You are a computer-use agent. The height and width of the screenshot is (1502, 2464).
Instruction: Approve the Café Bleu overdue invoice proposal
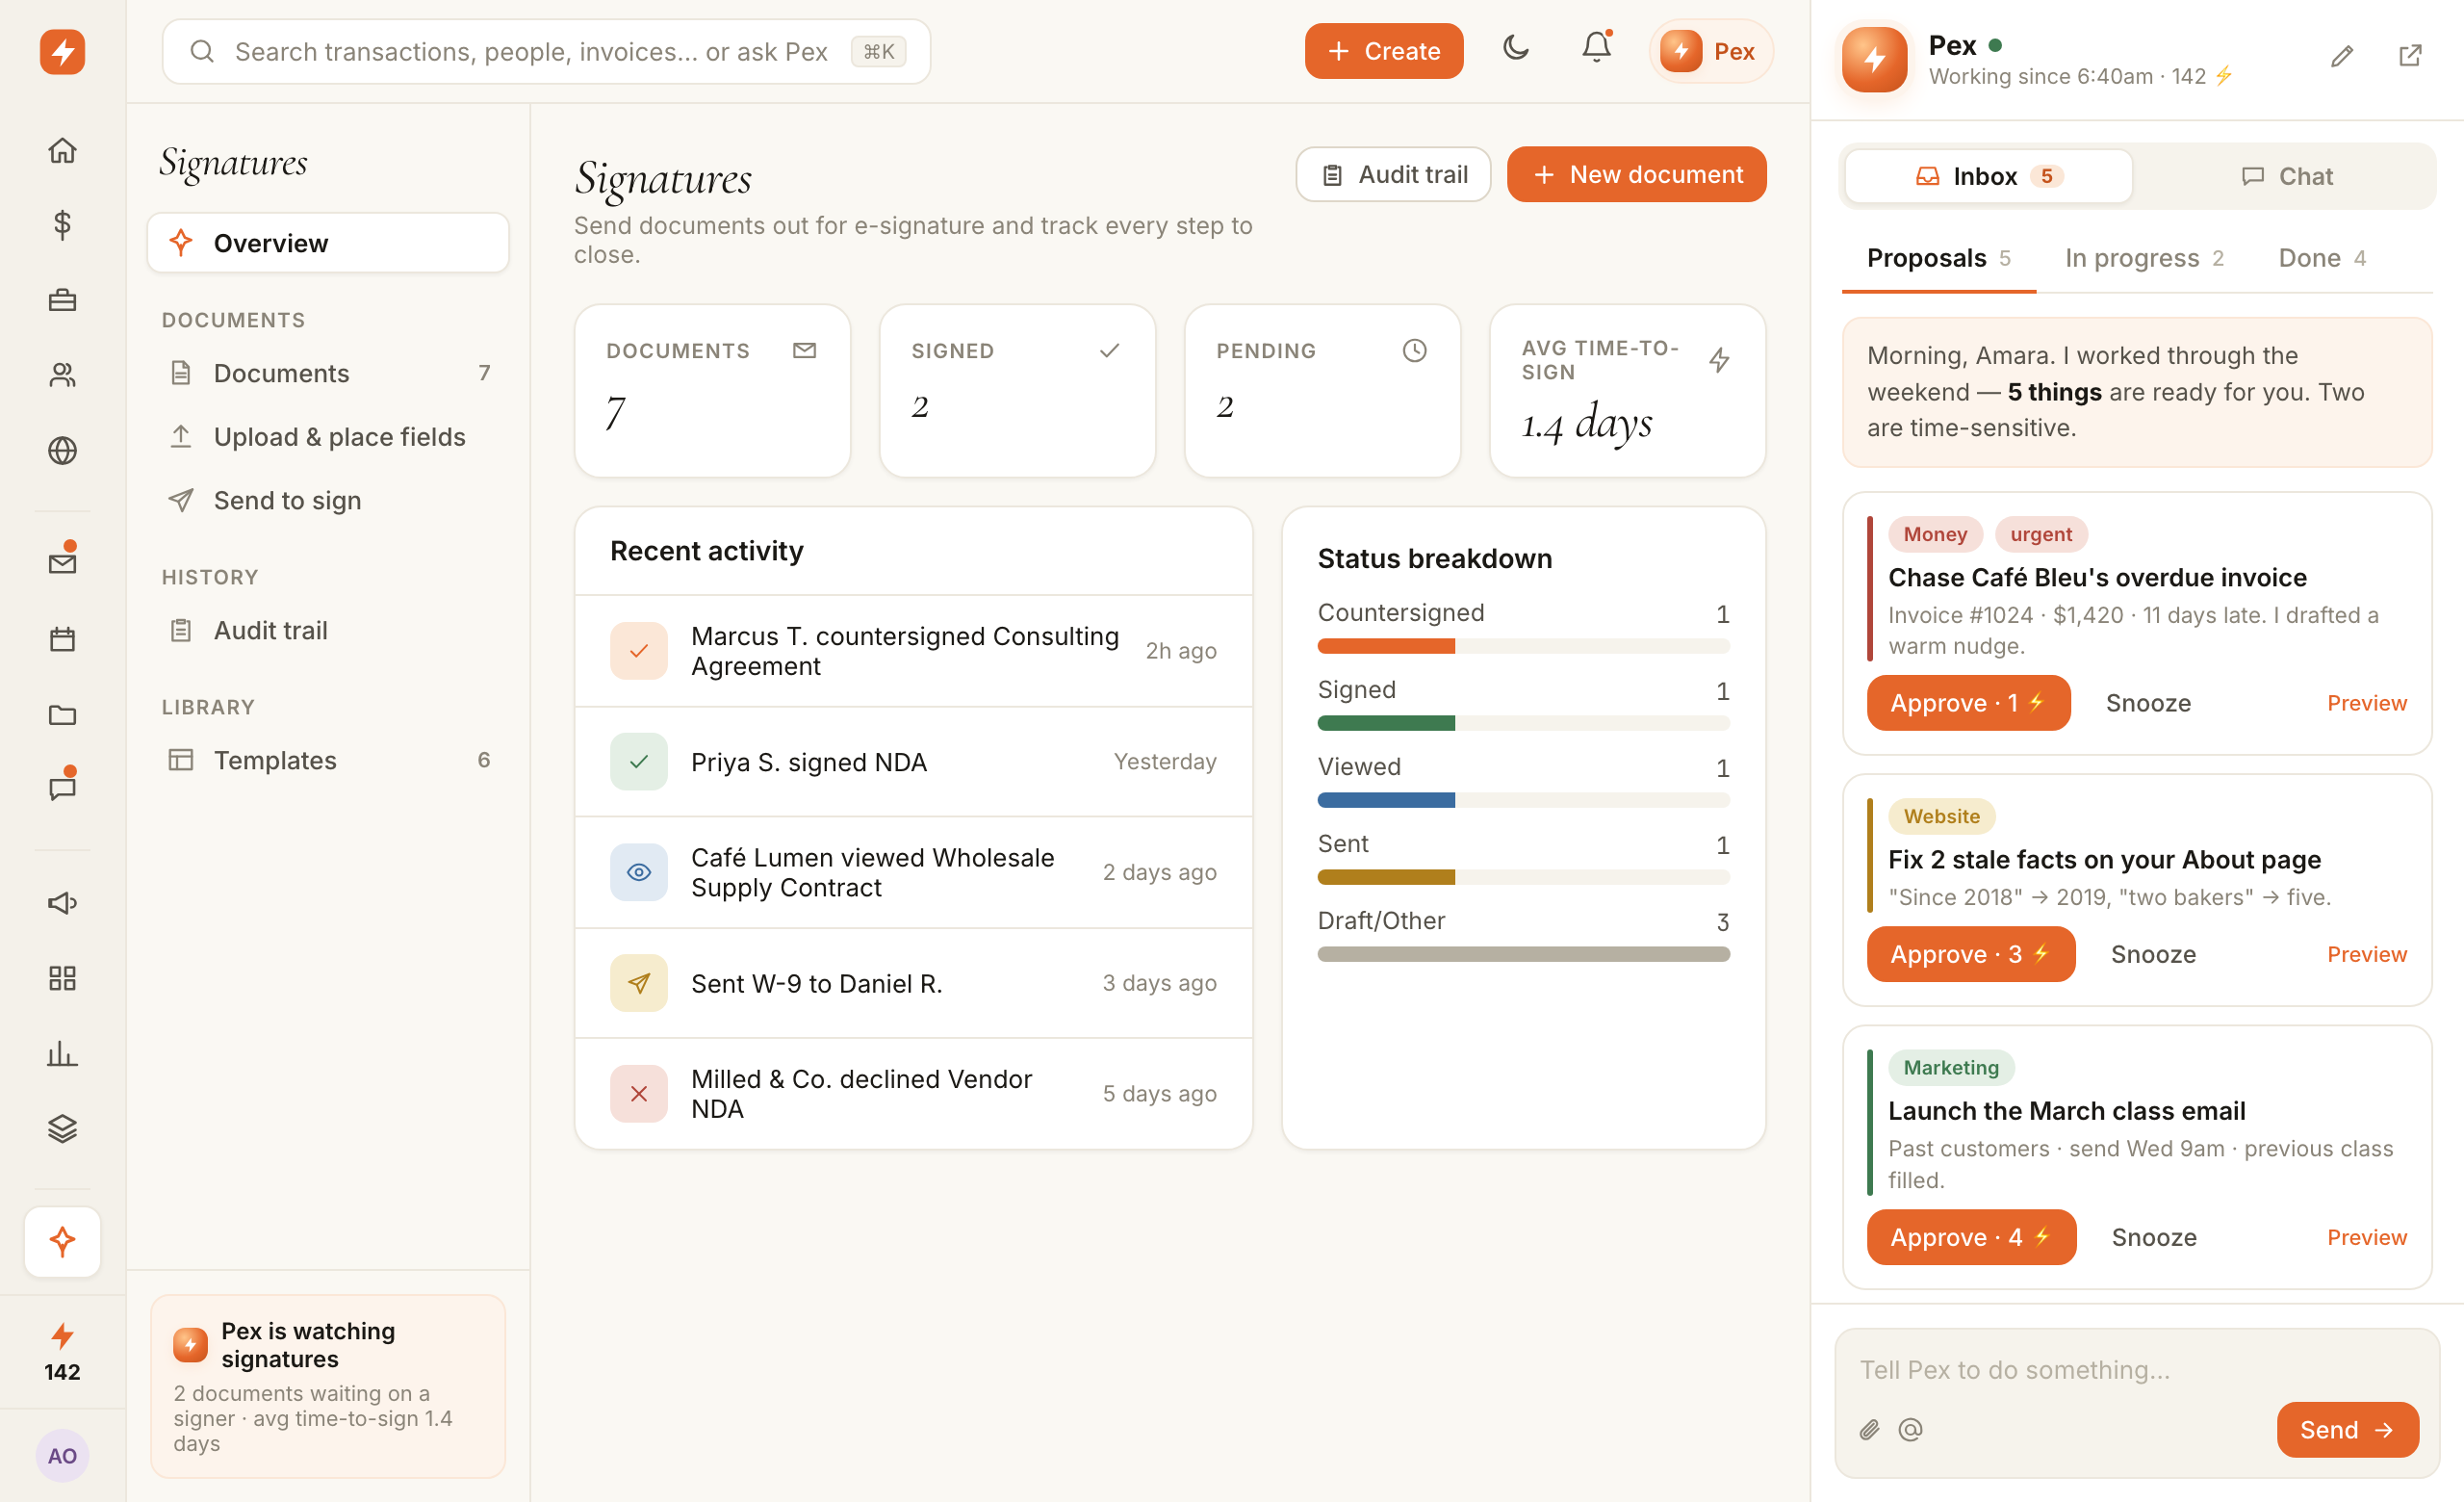[x=1968, y=703]
